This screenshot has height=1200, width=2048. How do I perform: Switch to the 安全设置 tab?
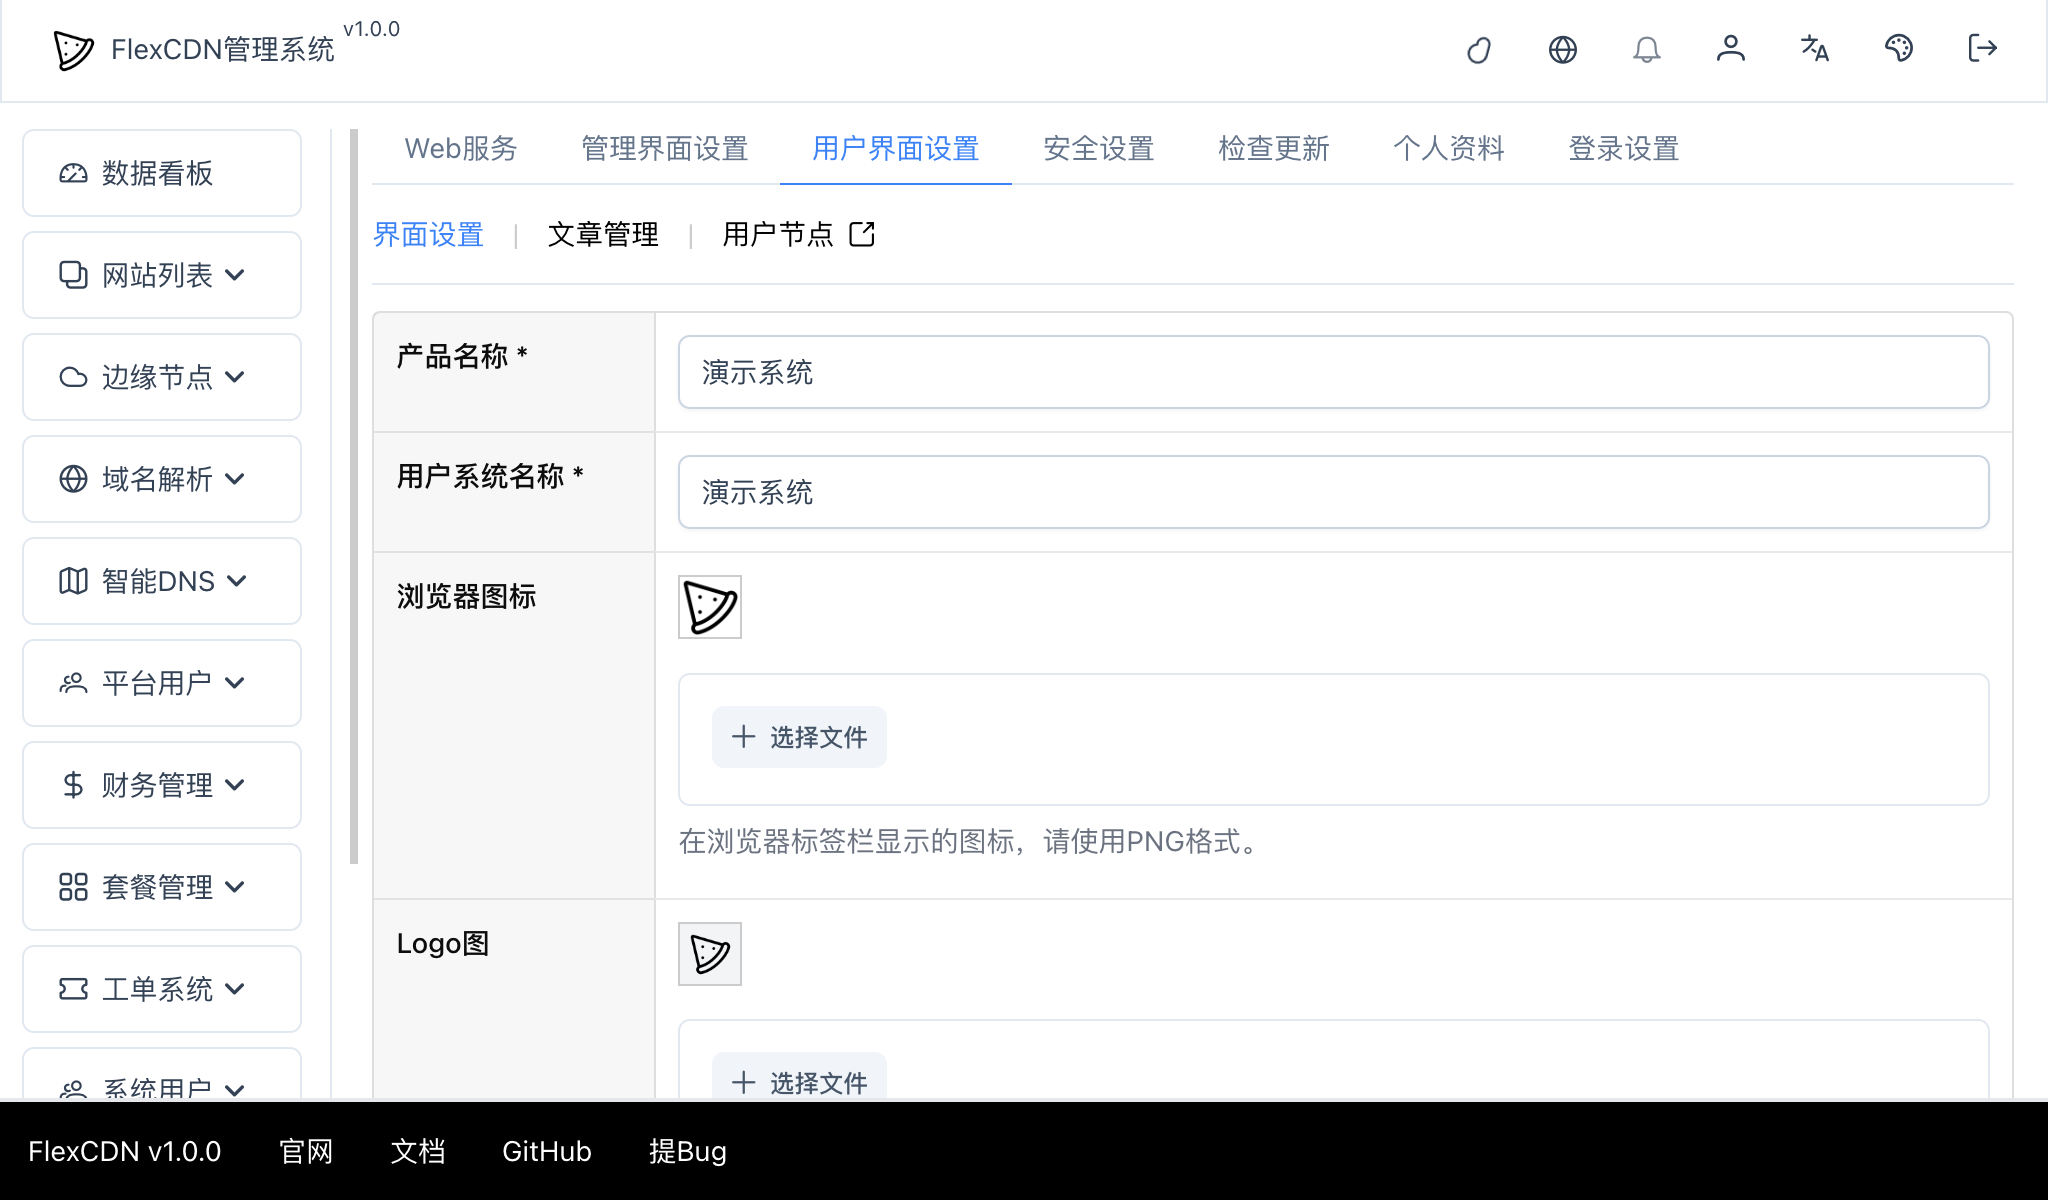tap(1098, 149)
